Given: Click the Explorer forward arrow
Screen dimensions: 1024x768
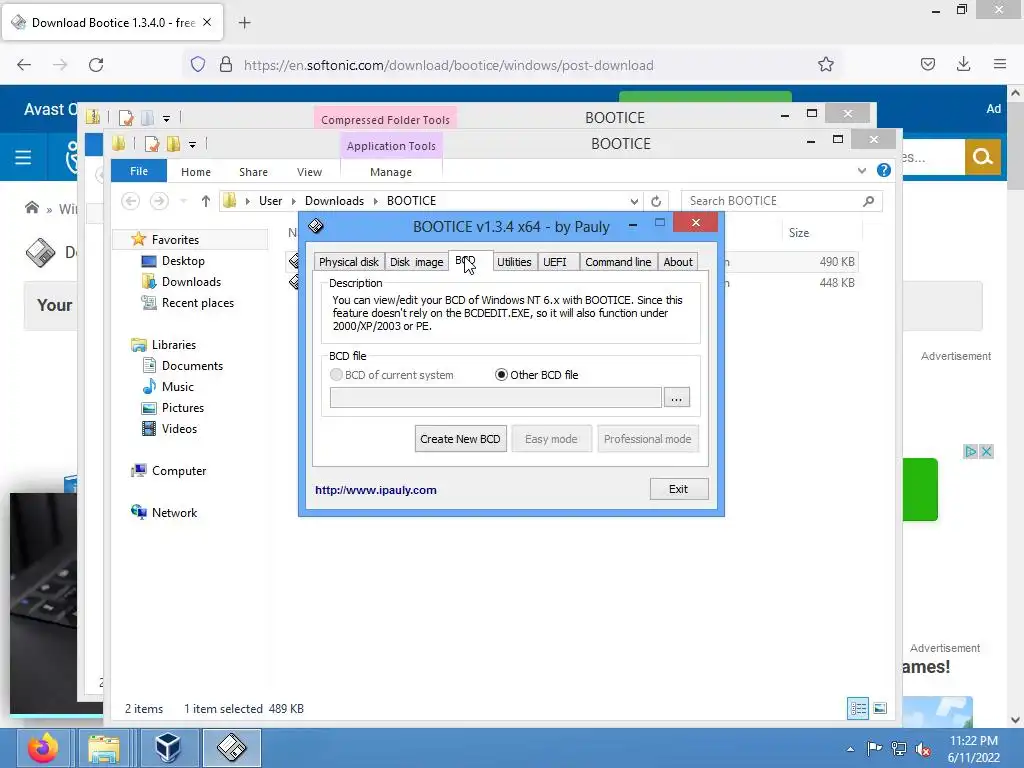Looking at the screenshot, I should pos(159,201).
